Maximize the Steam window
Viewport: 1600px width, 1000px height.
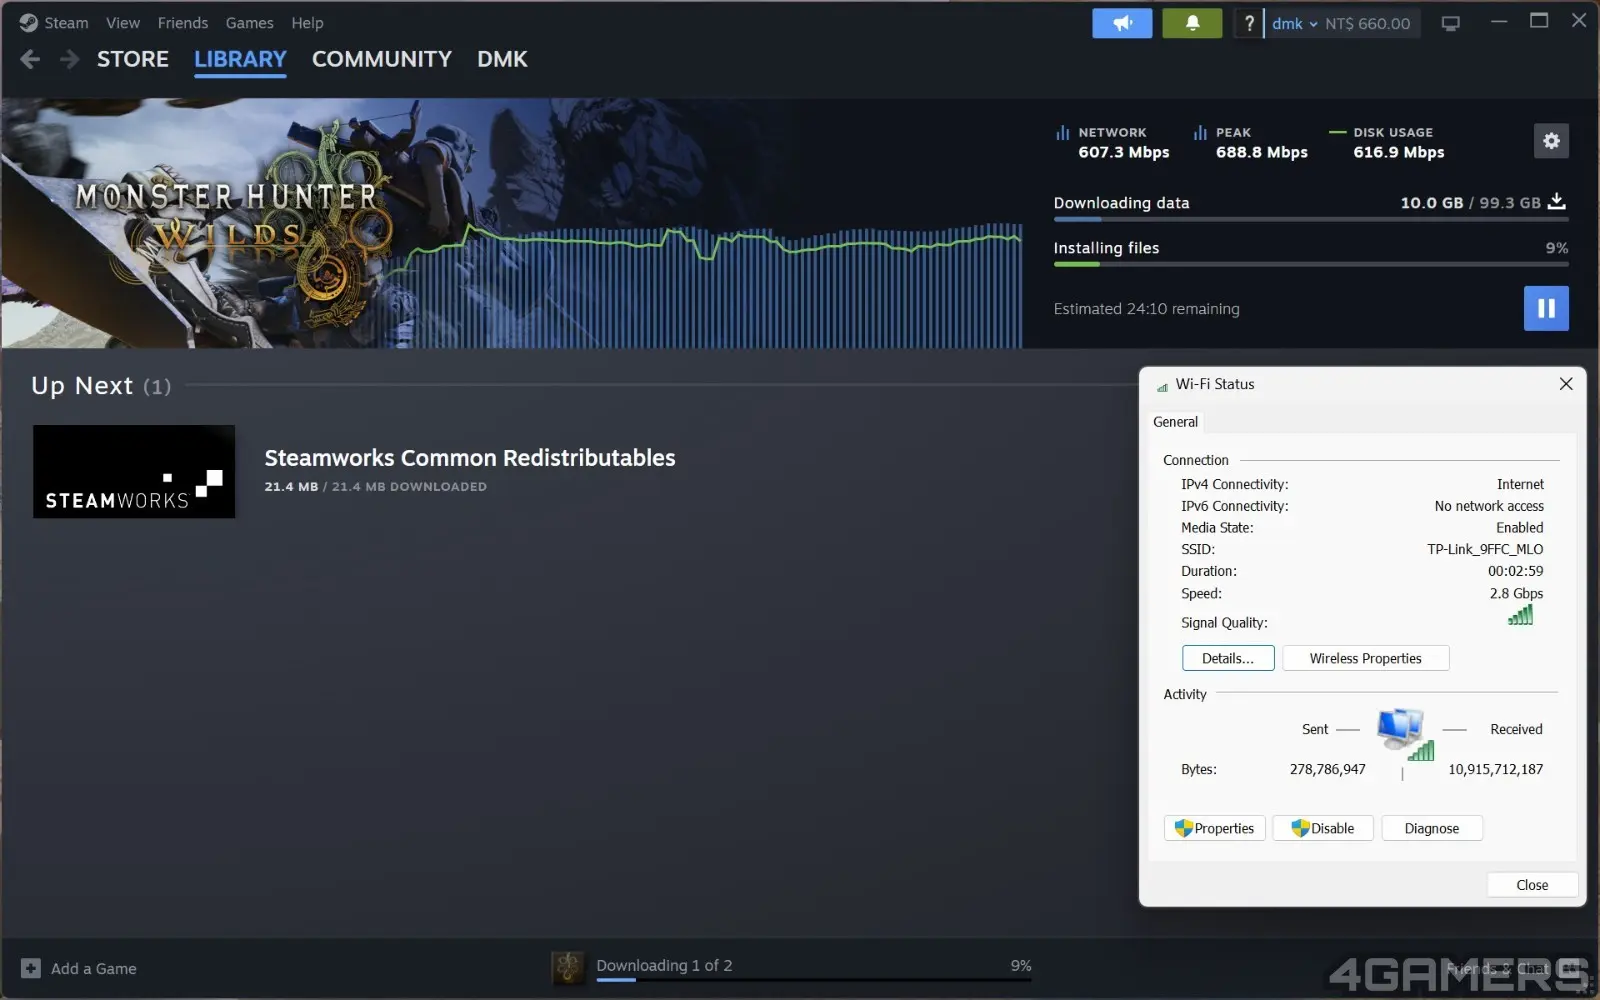tap(1539, 21)
